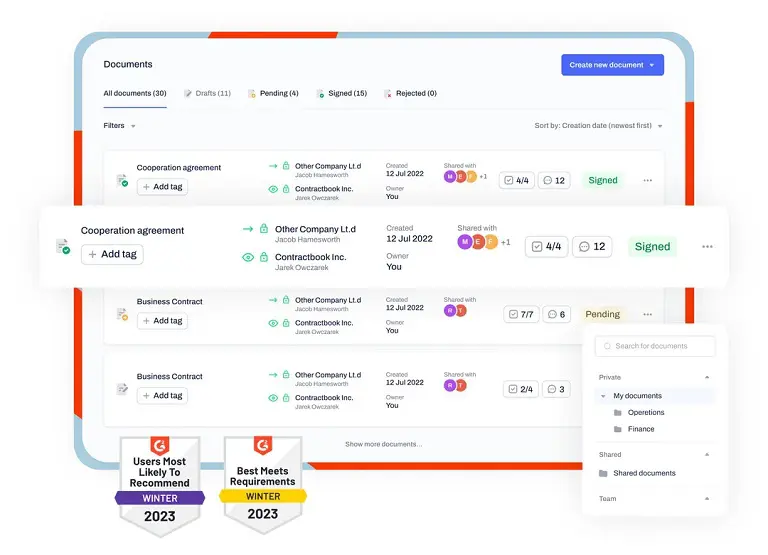This screenshot has height=555, width=768.
Task: Open comments icon showing 3 on last Business Contract
Action: point(554,389)
